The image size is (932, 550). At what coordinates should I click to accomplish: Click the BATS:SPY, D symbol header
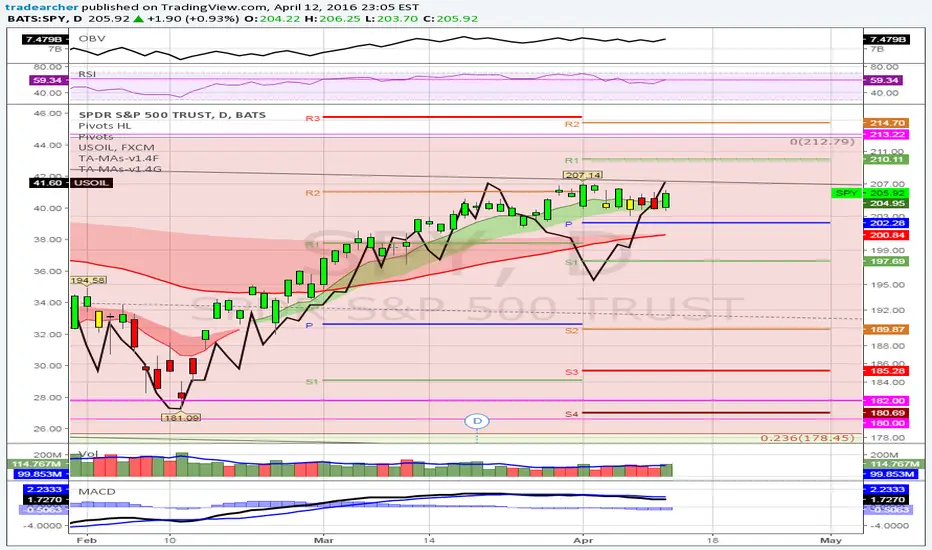45,18
